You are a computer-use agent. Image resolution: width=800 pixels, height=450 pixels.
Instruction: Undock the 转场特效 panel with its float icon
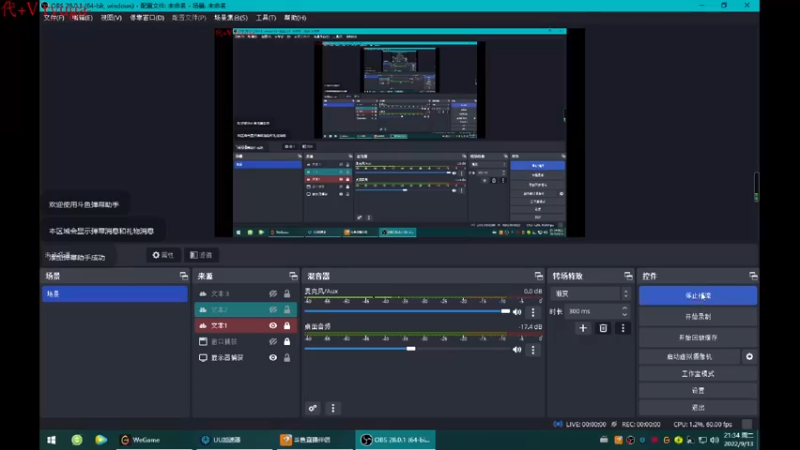pos(628,276)
